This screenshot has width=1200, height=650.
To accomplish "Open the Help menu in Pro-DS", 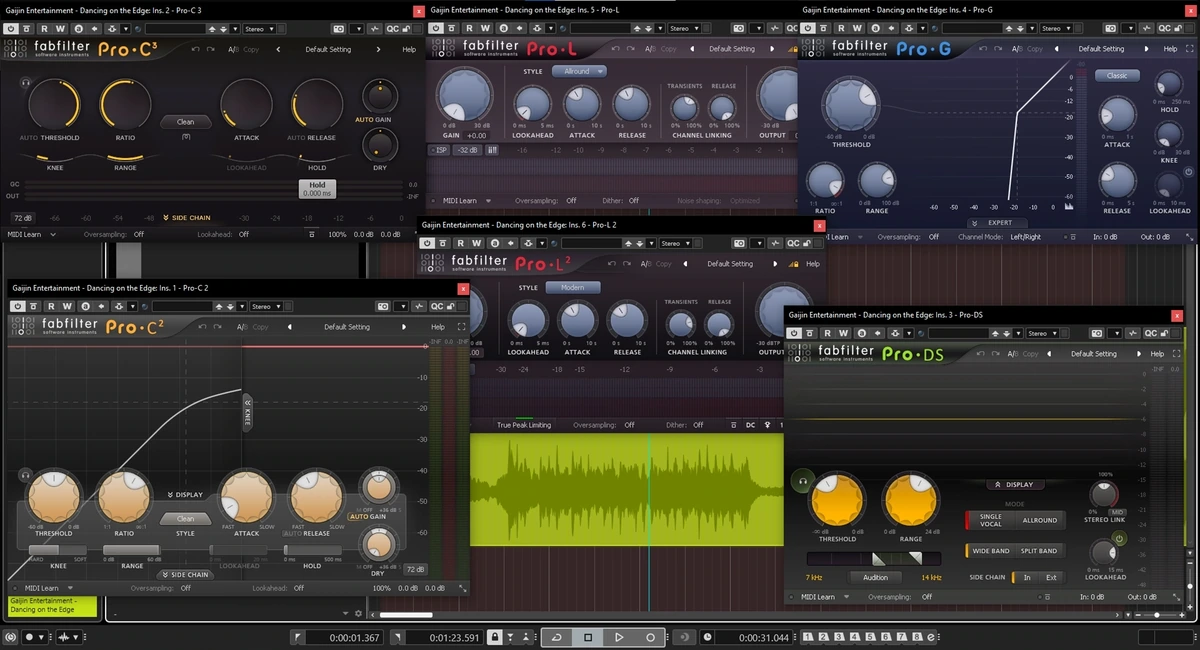I will click(x=1157, y=354).
